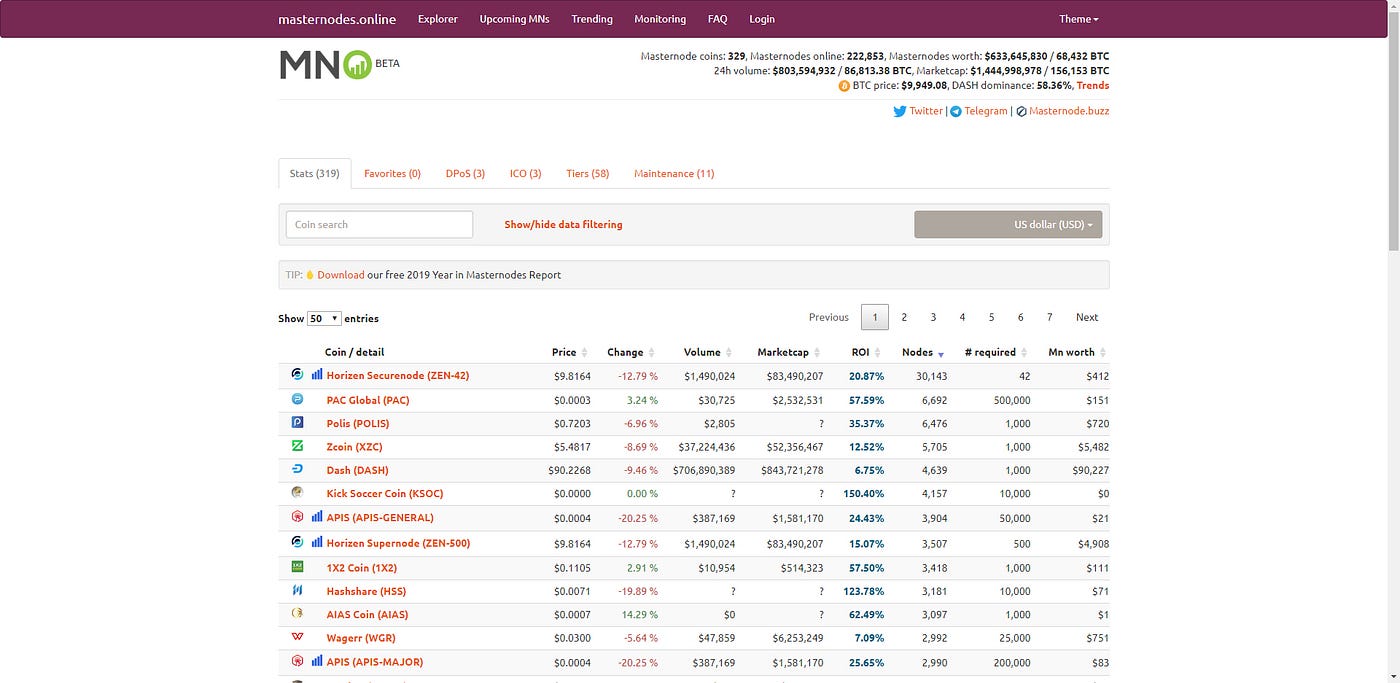Click the Masternode.buzz compass icon
1400x683 pixels.
pyautogui.click(x=1021, y=111)
